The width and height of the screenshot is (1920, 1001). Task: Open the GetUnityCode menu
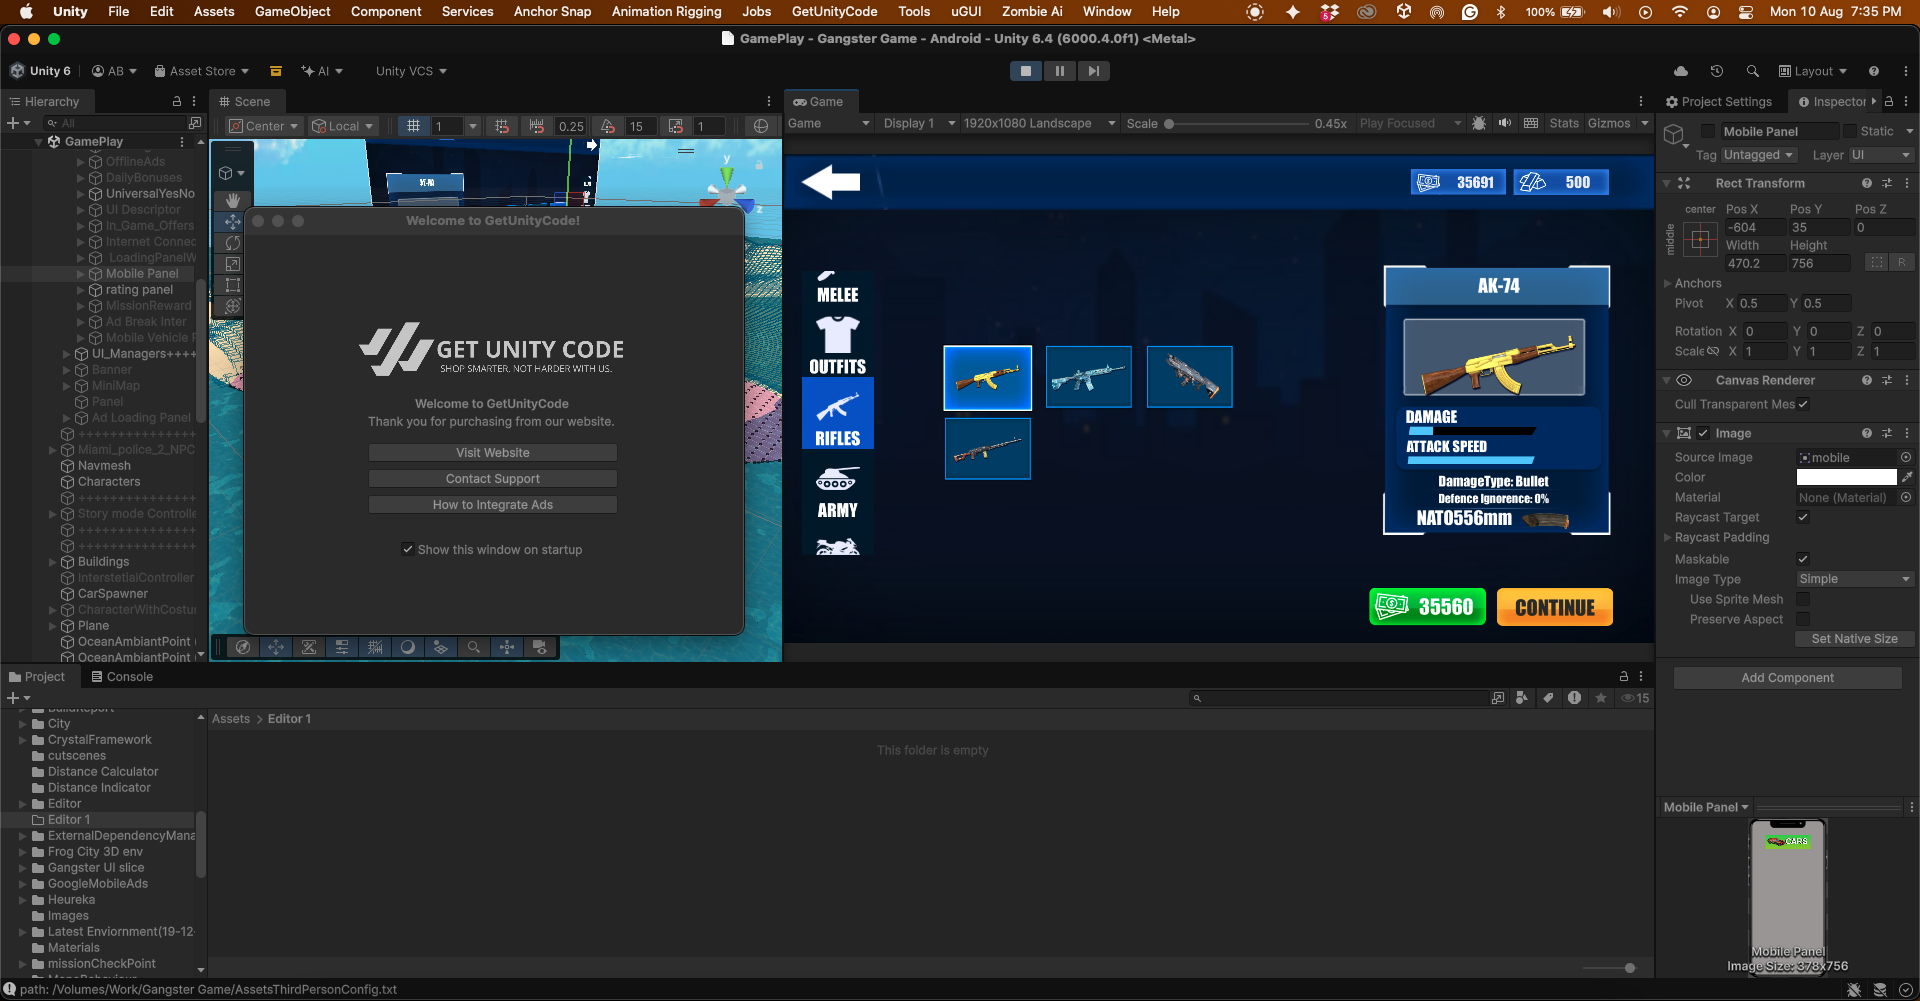834,11
